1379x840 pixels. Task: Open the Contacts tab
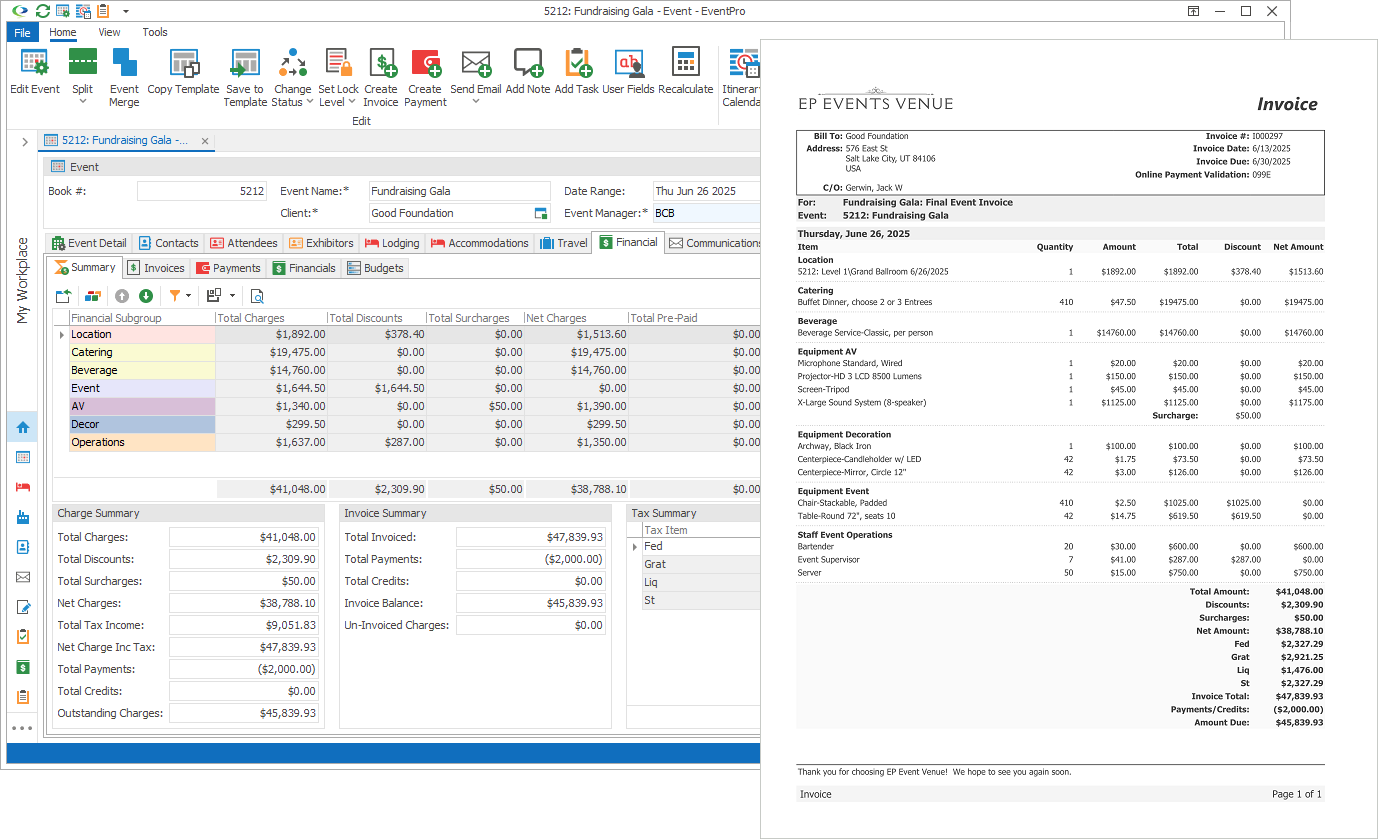[168, 243]
